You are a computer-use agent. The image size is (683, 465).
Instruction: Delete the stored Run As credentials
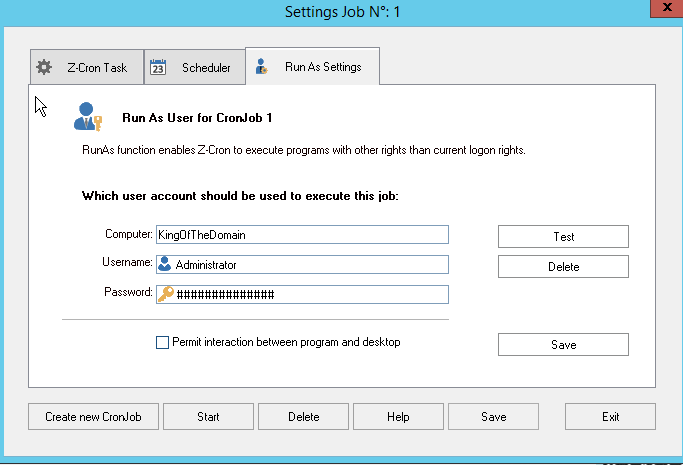[563, 266]
